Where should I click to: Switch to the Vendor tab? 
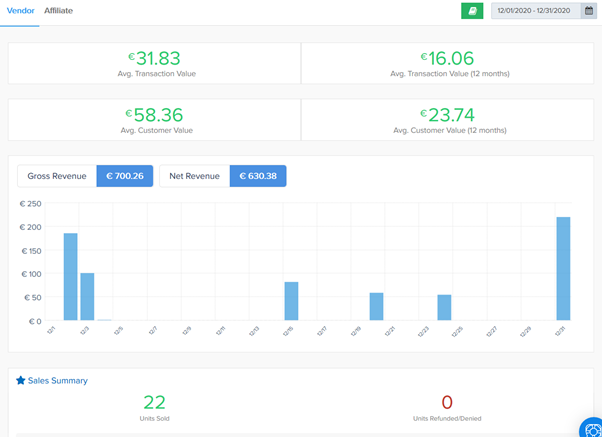pyautogui.click(x=21, y=11)
